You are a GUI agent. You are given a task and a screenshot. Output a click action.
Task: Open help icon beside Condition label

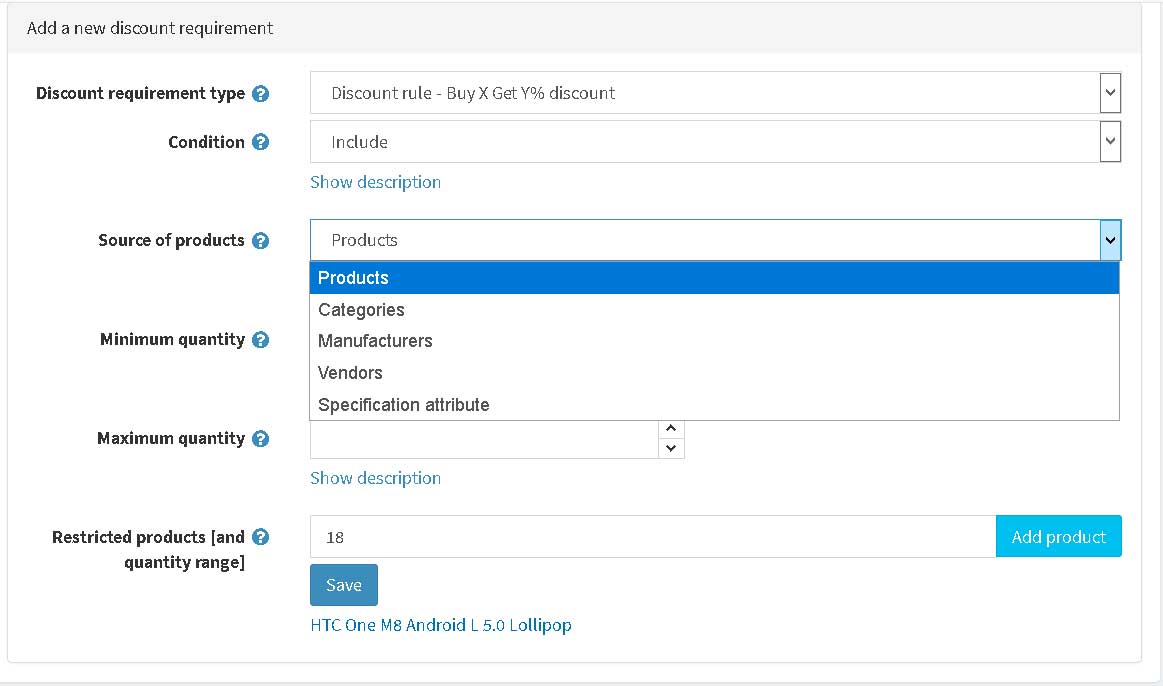(260, 142)
